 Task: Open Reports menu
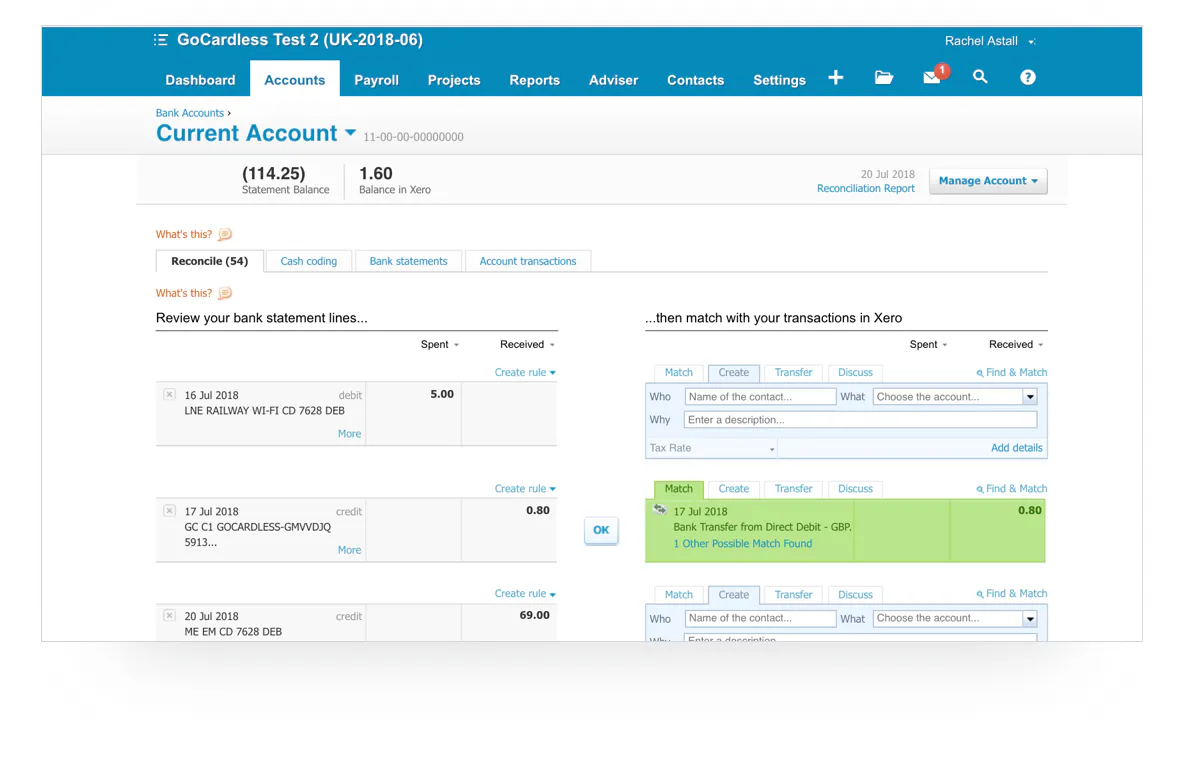click(535, 80)
